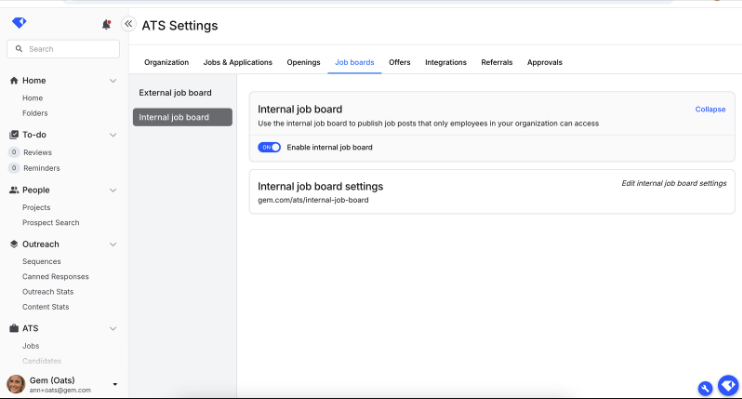Screen dimensions: 742x399
Task: Open the account dropdown arrow
Action: coord(115,384)
